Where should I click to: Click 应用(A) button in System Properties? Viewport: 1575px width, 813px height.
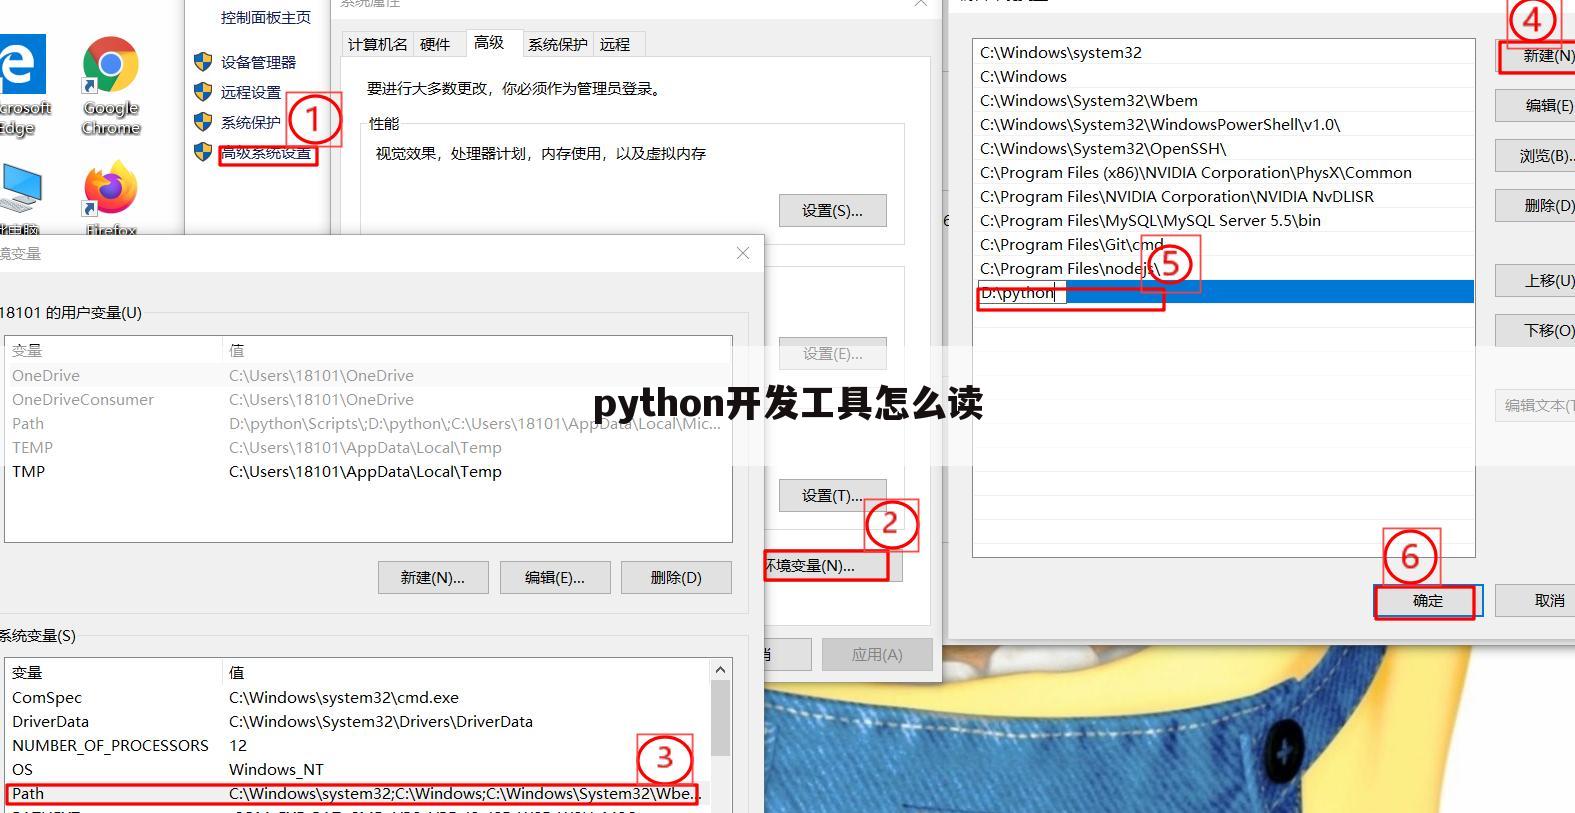click(x=877, y=654)
